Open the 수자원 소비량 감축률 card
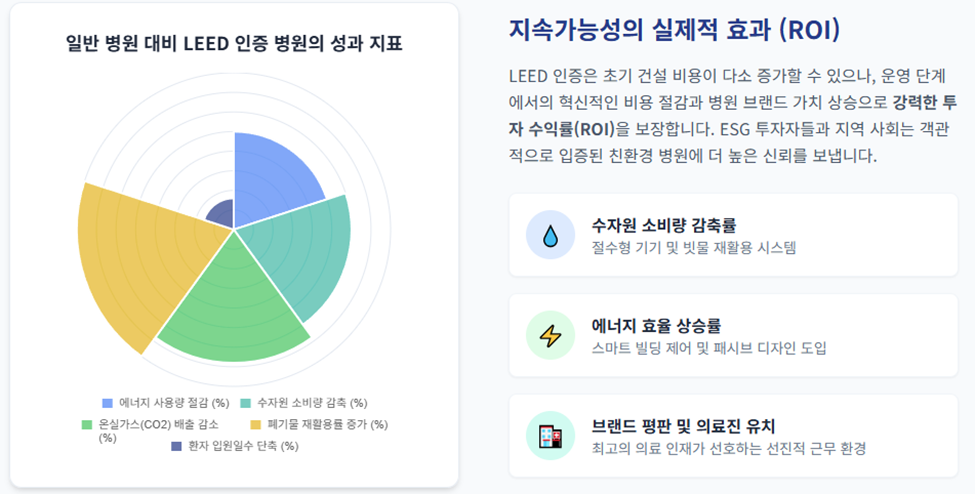The height and width of the screenshot is (494, 975). coord(733,235)
